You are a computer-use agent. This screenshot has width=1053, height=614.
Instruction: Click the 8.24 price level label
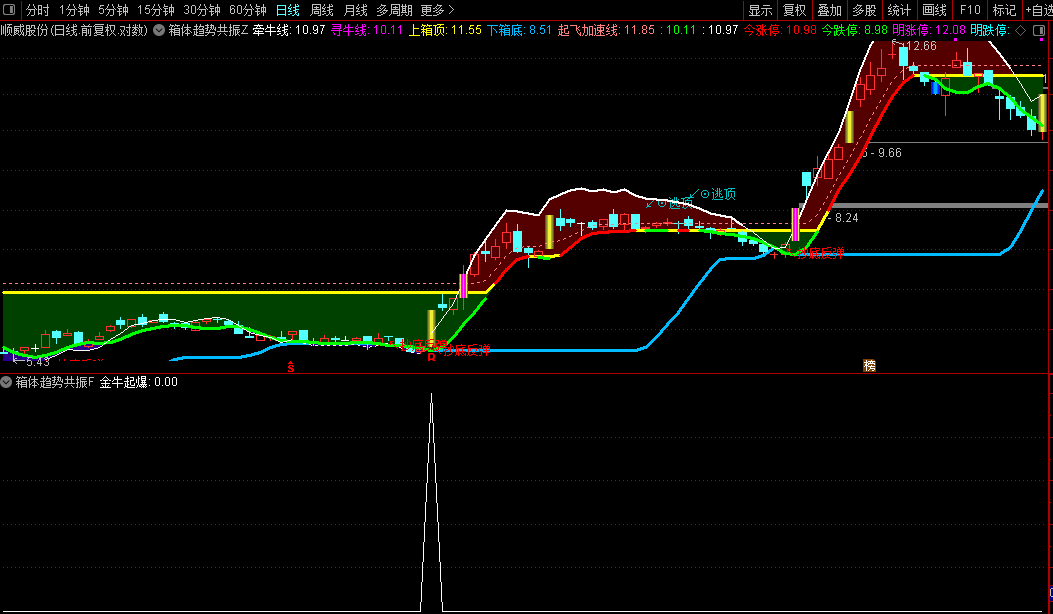[846, 218]
